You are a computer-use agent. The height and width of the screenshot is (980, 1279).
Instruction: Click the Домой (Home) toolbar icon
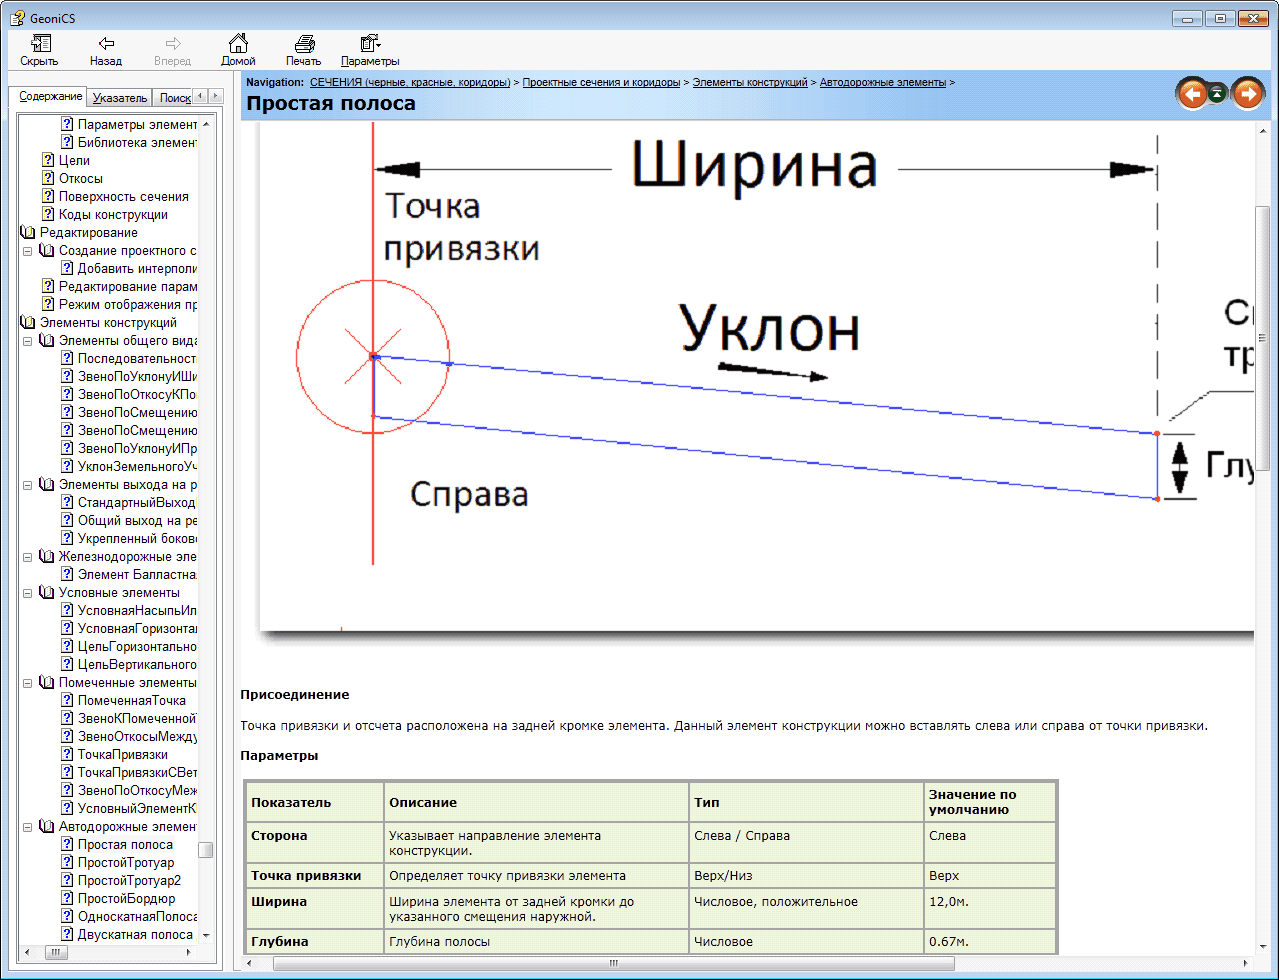coord(238,44)
